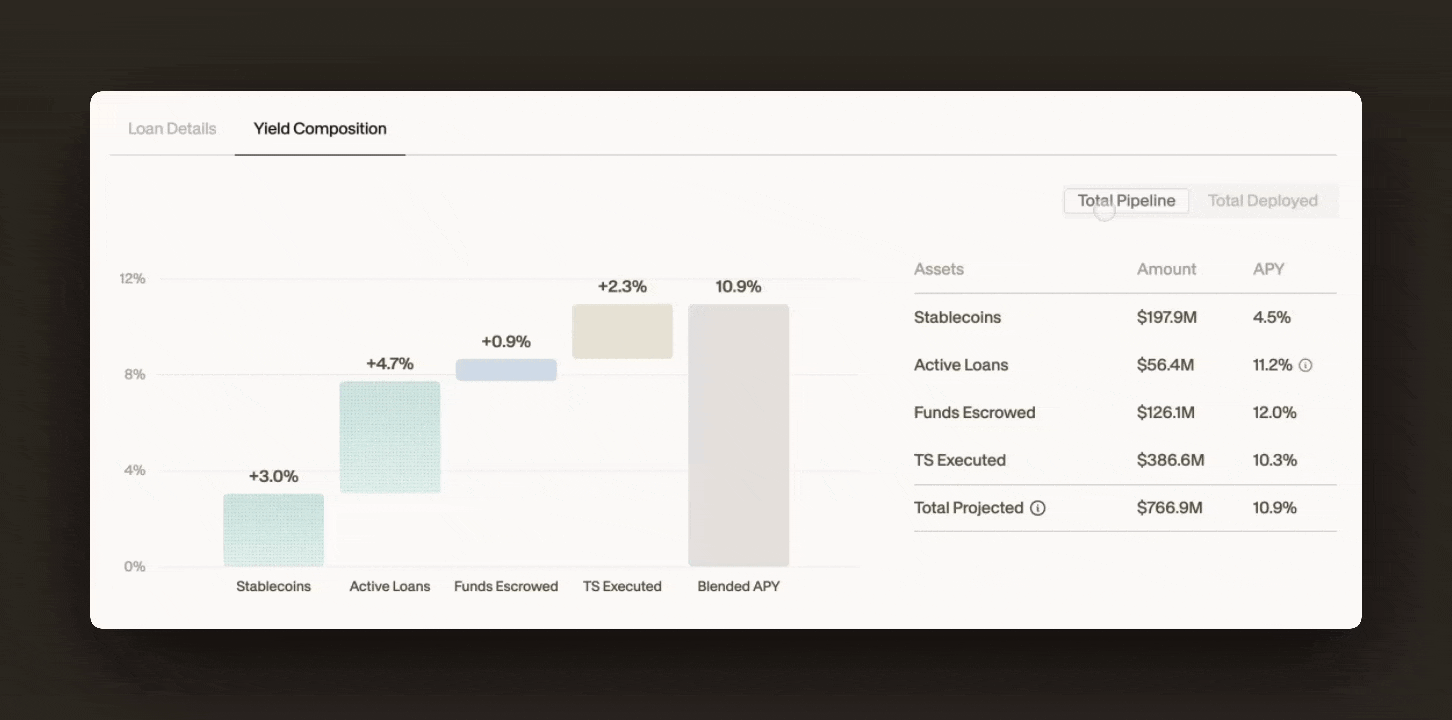The height and width of the screenshot is (720, 1452).
Task: Open the Loan Details tab
Action: (x=172, y=129)
